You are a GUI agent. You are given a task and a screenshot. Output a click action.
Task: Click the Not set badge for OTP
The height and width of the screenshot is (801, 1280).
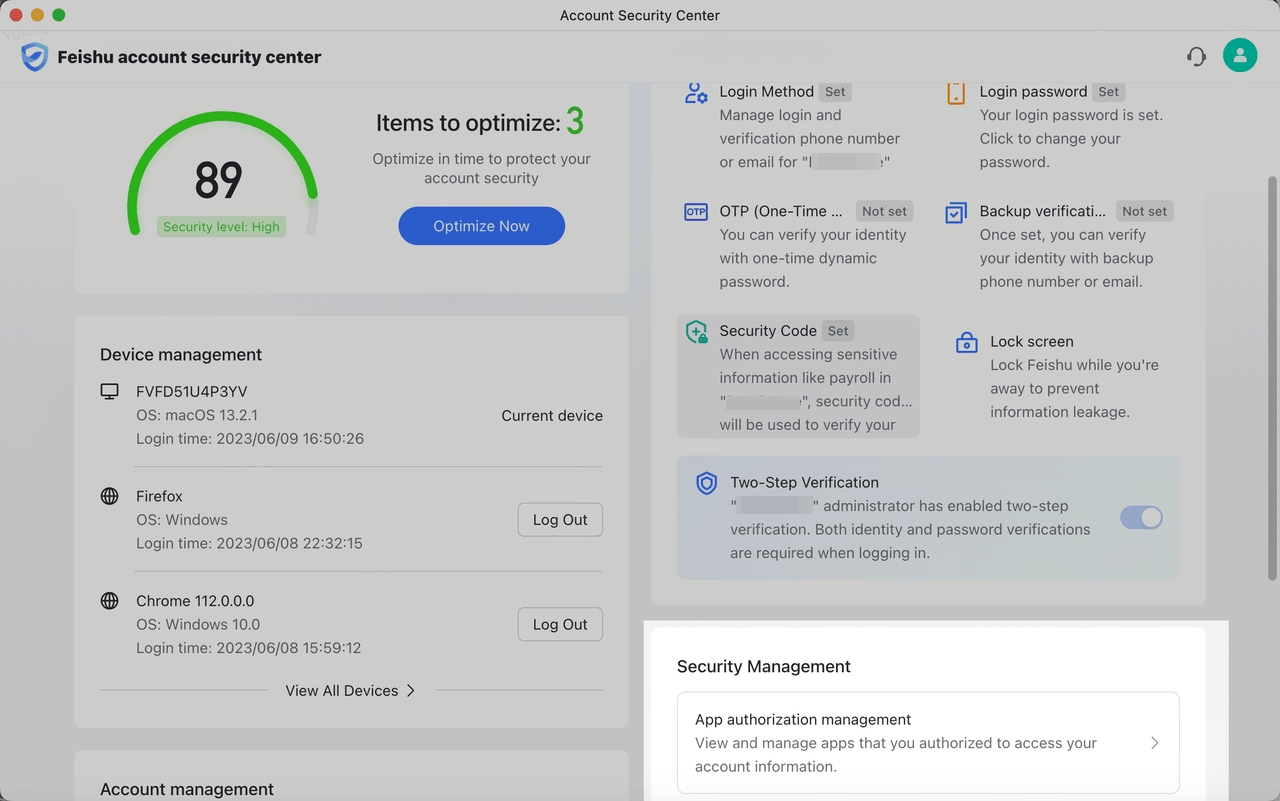pos(884,211)
